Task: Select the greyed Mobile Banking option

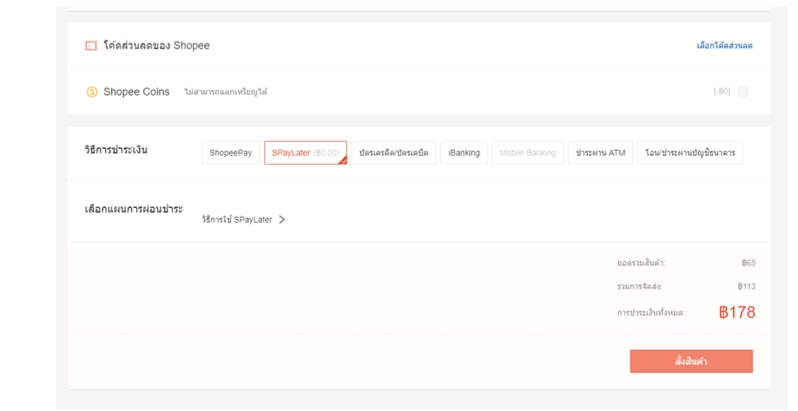Action: 528,153
